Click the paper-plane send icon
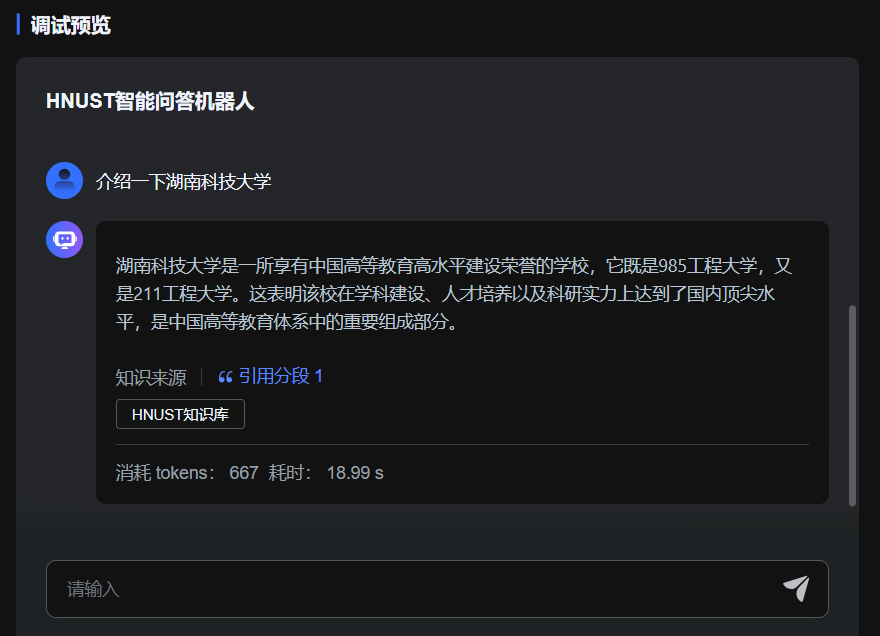The width and height of the screenshot is (880, 636). [x=796, y=589]
